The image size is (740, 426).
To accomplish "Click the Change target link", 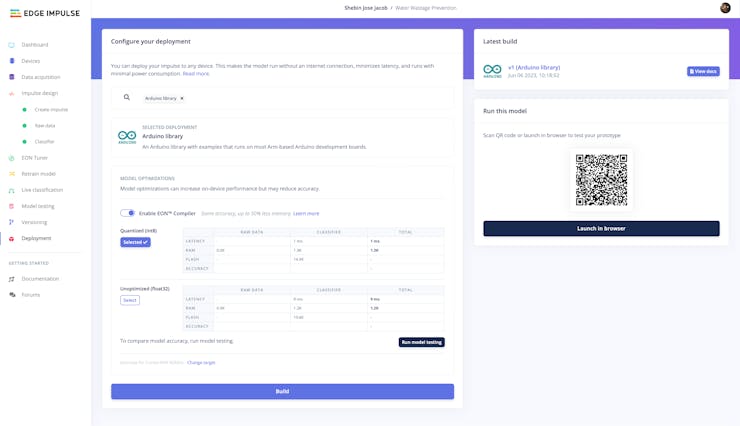I will pos(201,363).
